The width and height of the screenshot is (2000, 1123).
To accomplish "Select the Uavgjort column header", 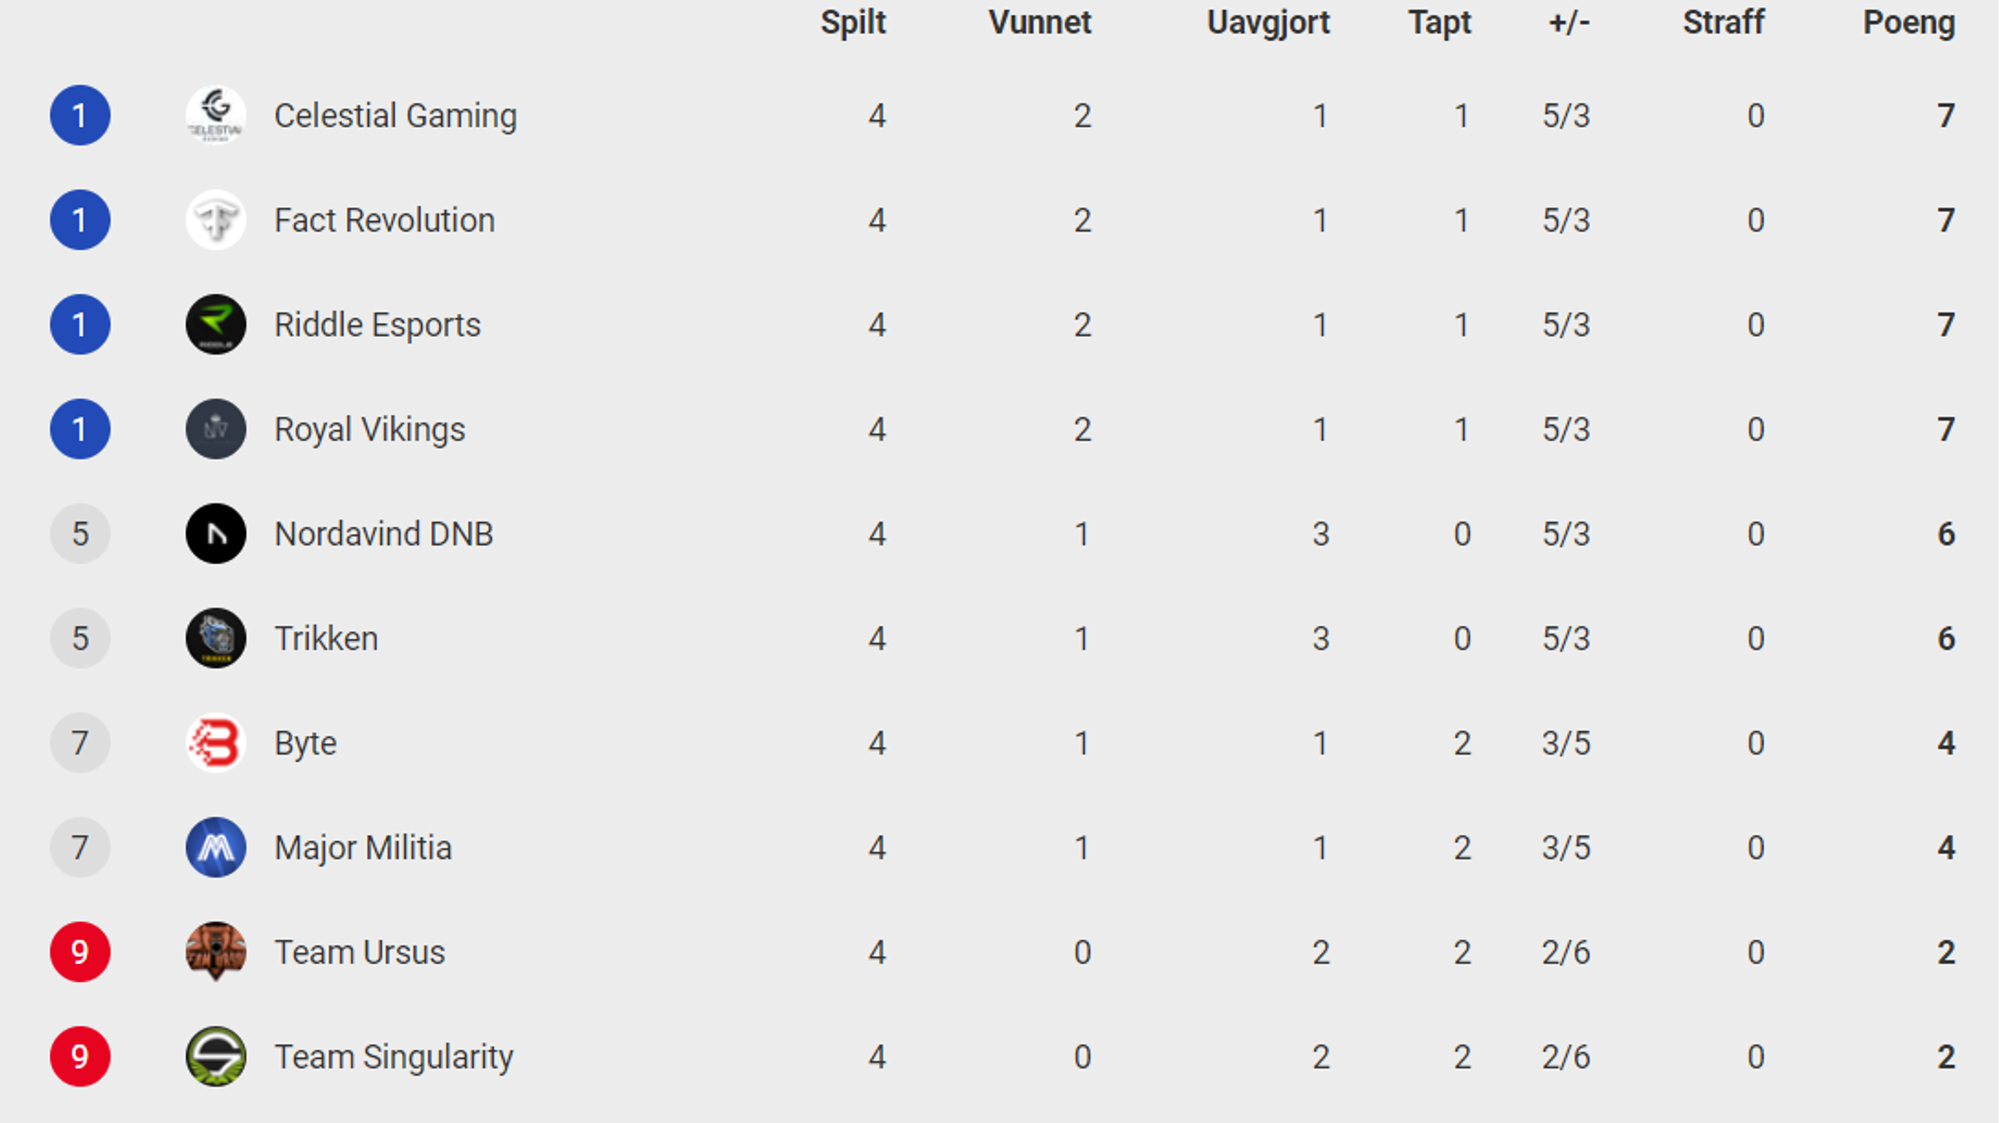I will (1268, 23).
